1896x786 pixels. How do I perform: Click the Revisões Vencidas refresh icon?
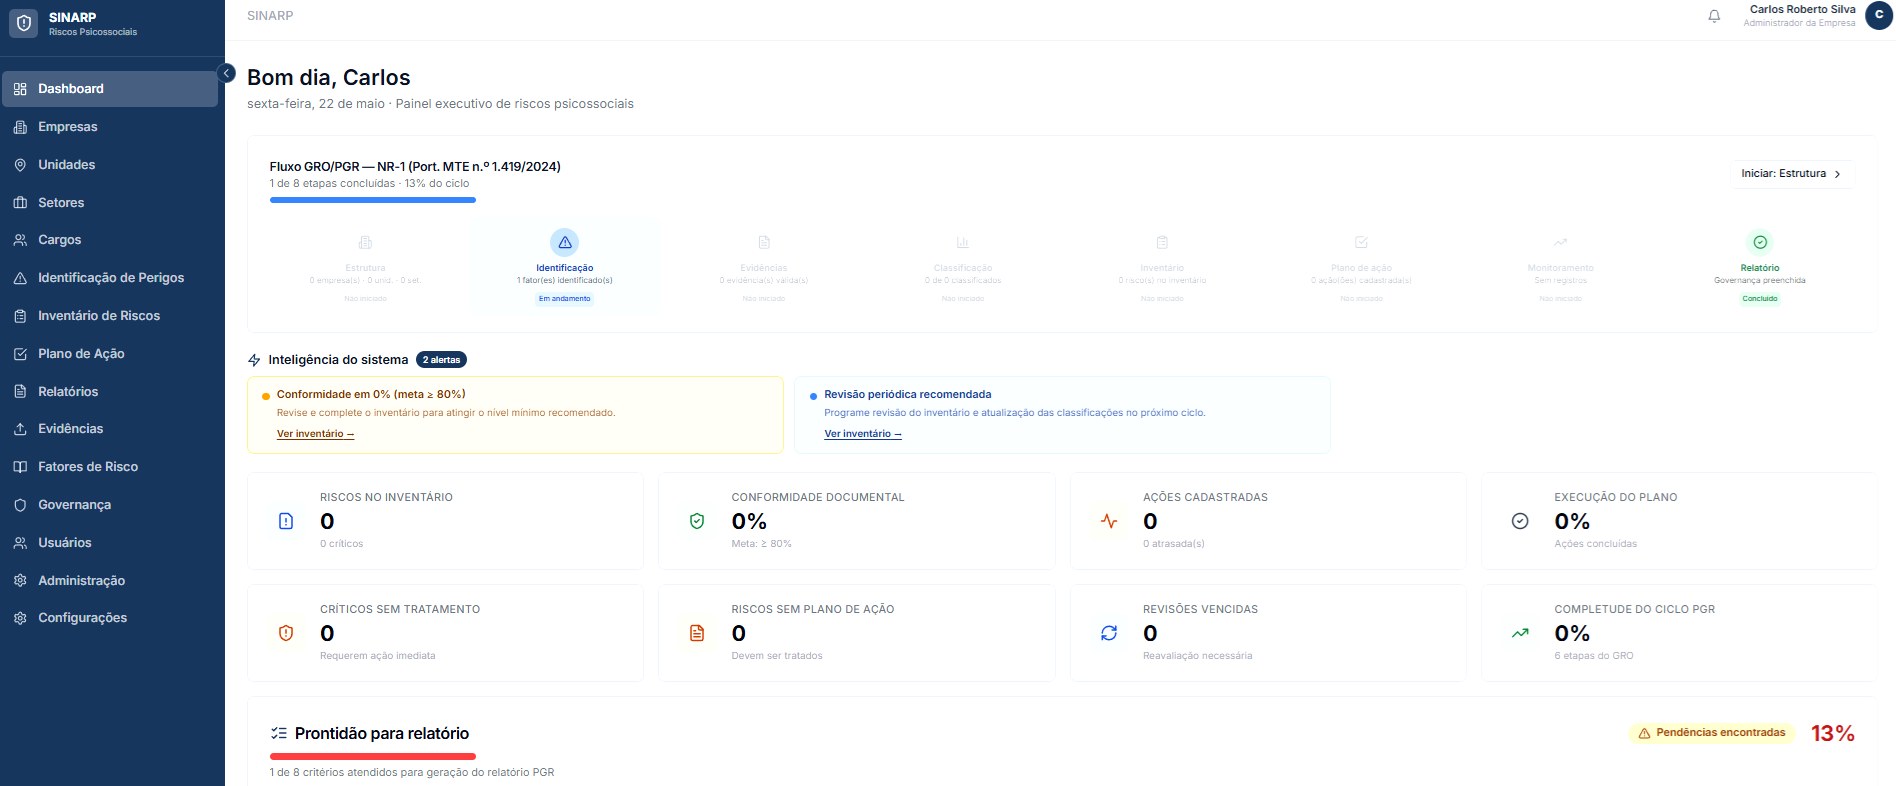pos(1109,633)
